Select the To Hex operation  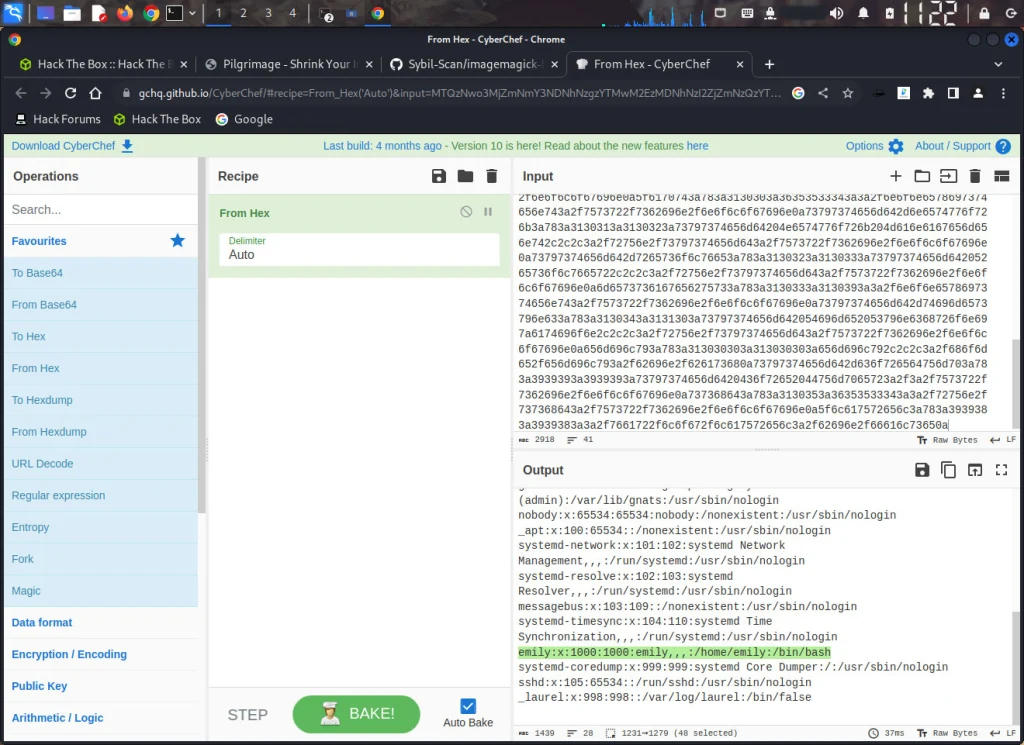point(101,336)
